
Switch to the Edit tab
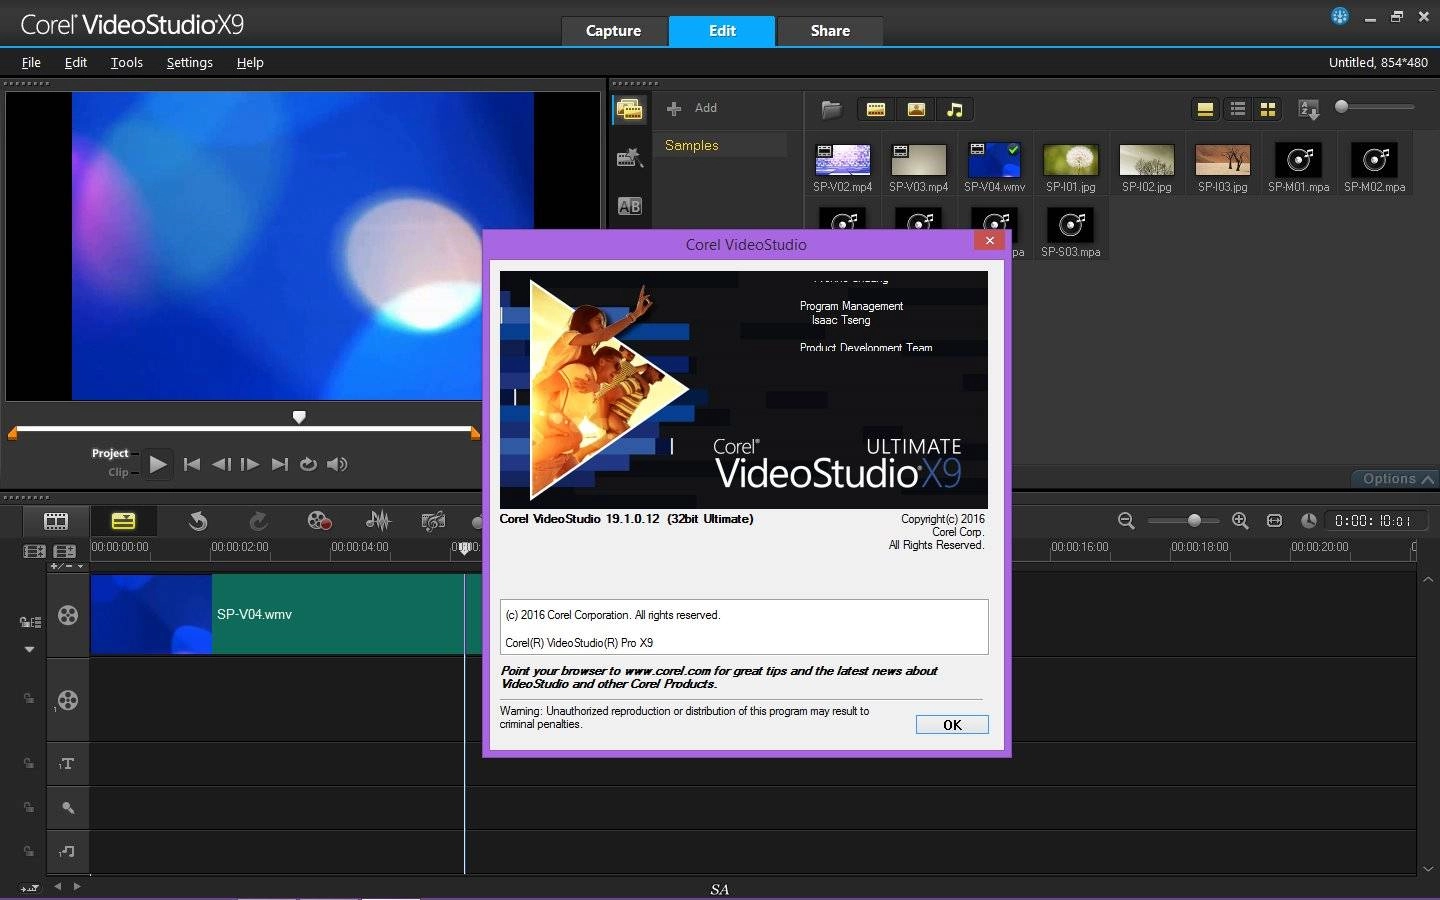tap(722, 31)
